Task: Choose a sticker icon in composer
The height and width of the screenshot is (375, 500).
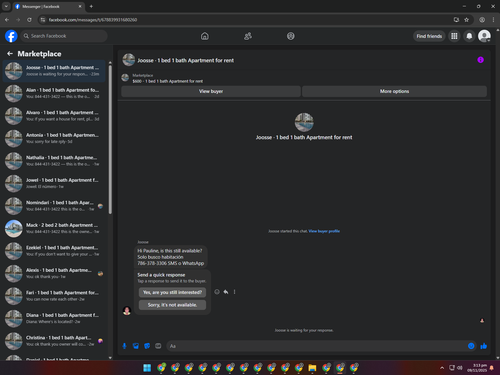Action: click(147, 346)
